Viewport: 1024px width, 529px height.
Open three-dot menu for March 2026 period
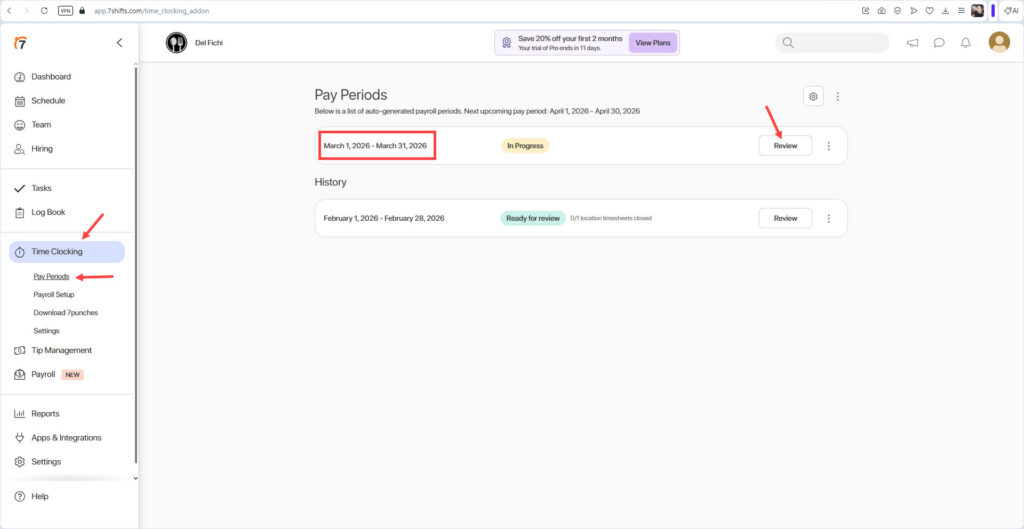(828, 146)
